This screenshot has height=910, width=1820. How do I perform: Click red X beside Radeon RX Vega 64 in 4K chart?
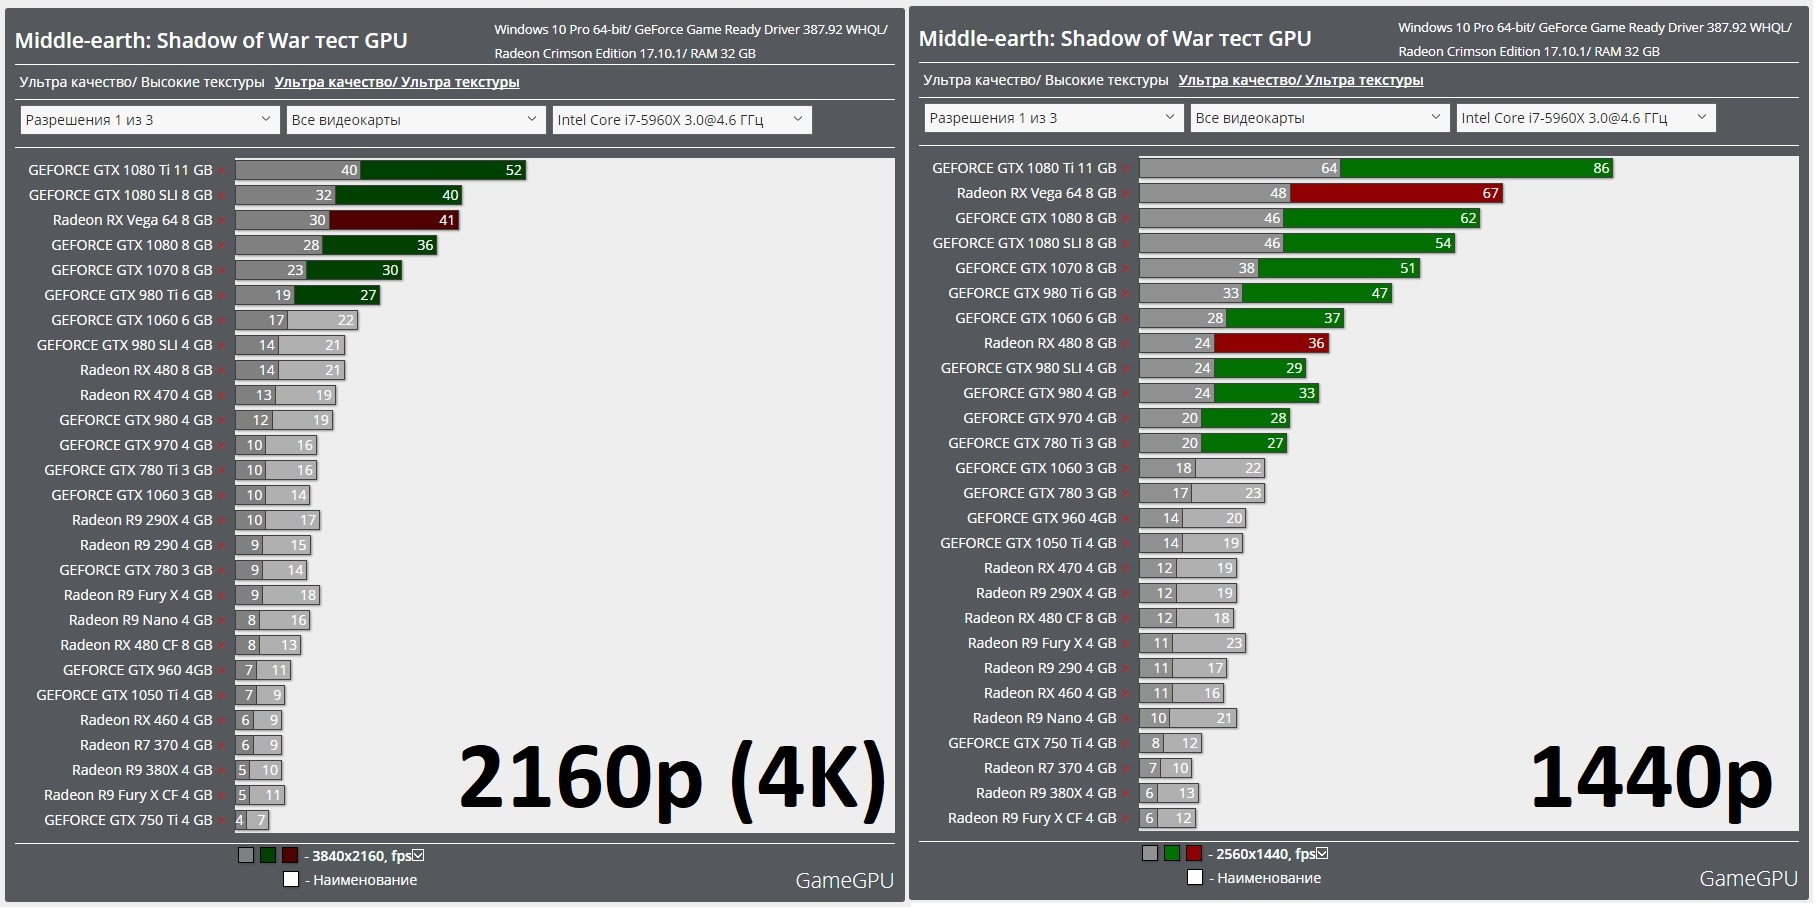click(222, 221)
